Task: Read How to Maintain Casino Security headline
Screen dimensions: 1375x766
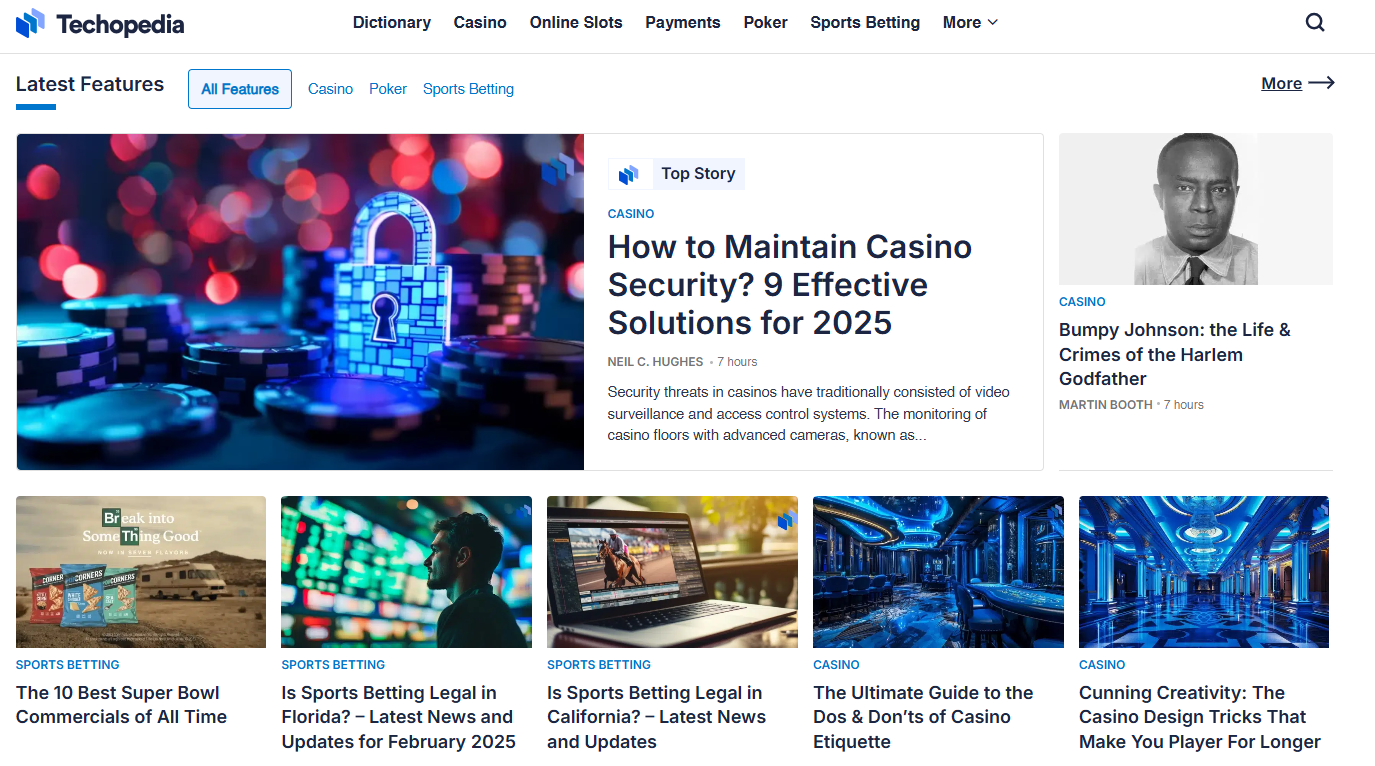Action: [x=790, y=285]
